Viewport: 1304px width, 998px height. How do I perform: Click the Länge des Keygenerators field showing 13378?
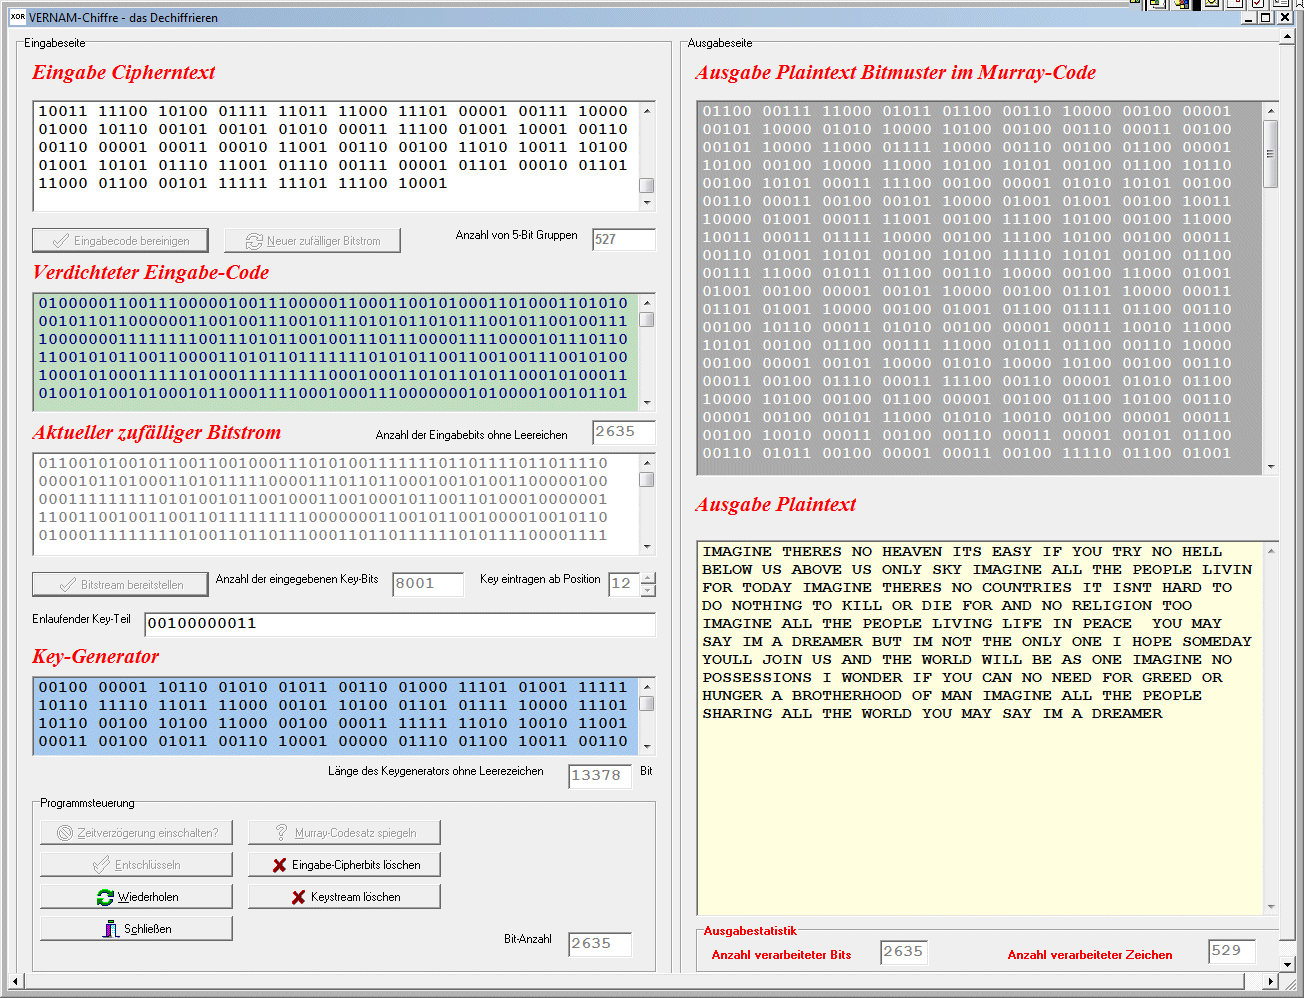(600, 776)
